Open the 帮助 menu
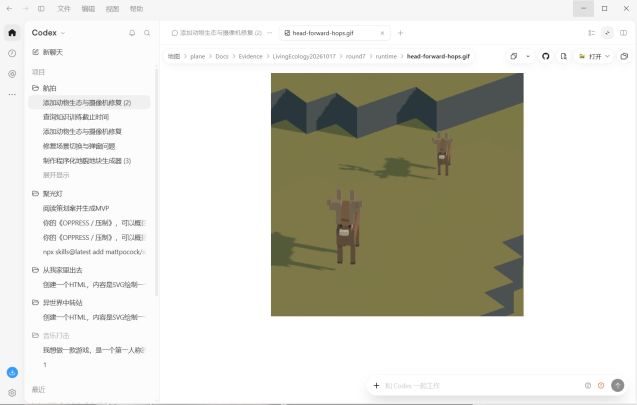Screen dimensions: 637x405 136,9
